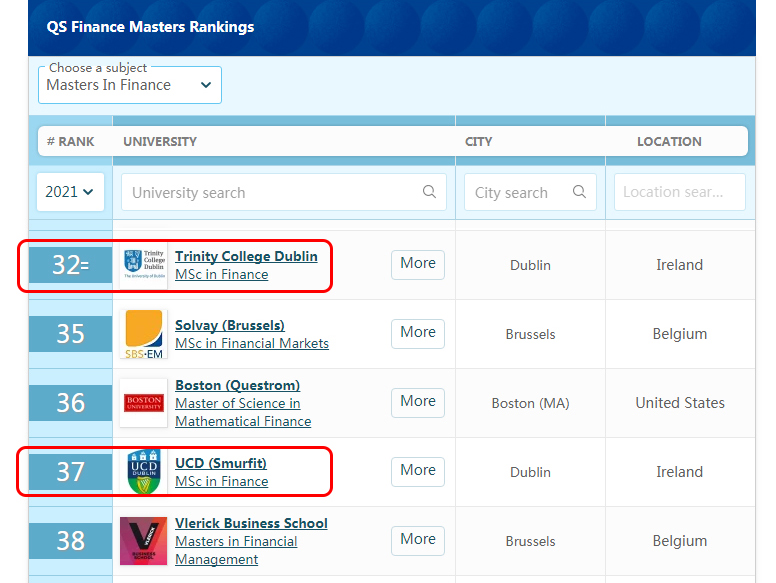
Task: Click the Trinity College Dublin logo
Action: 144,265
